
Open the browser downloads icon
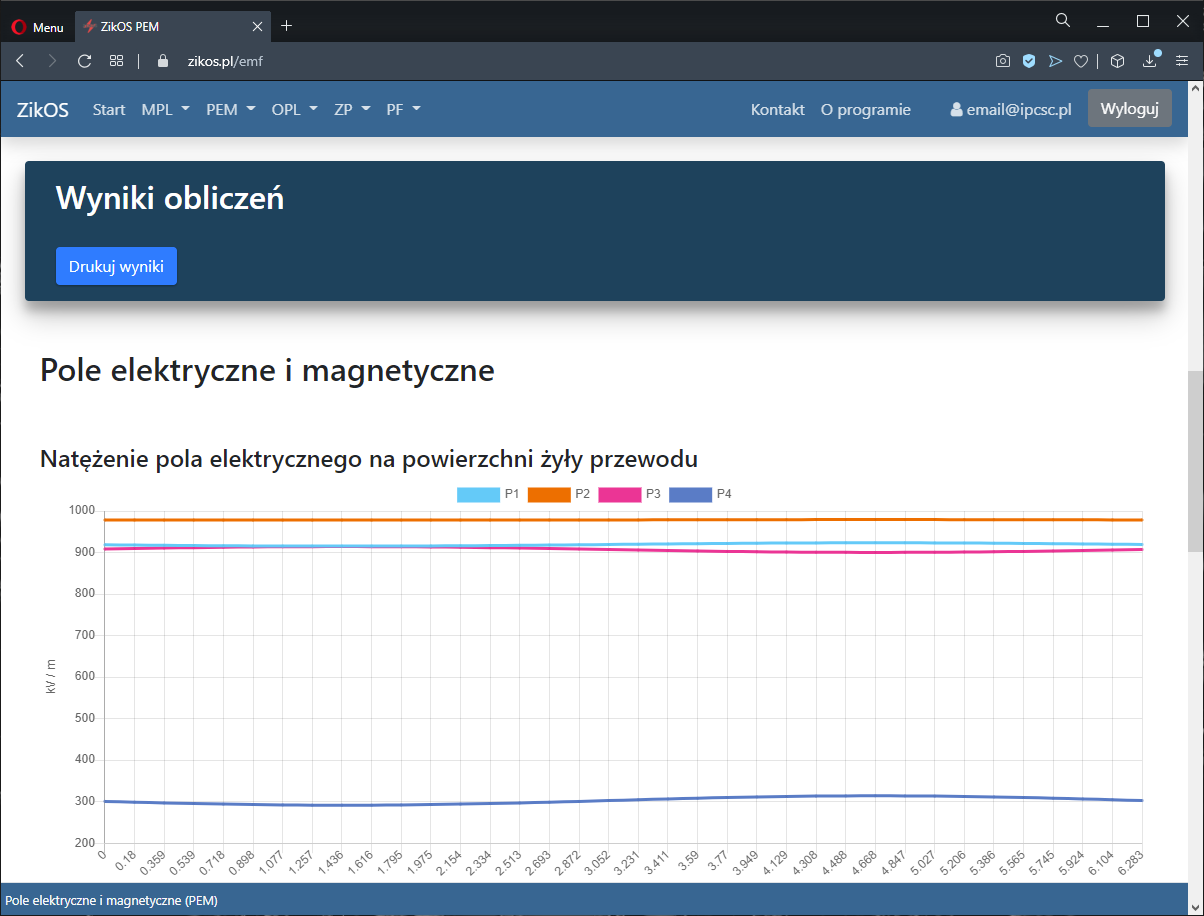pyautogui.click(x=1150, y=61)
